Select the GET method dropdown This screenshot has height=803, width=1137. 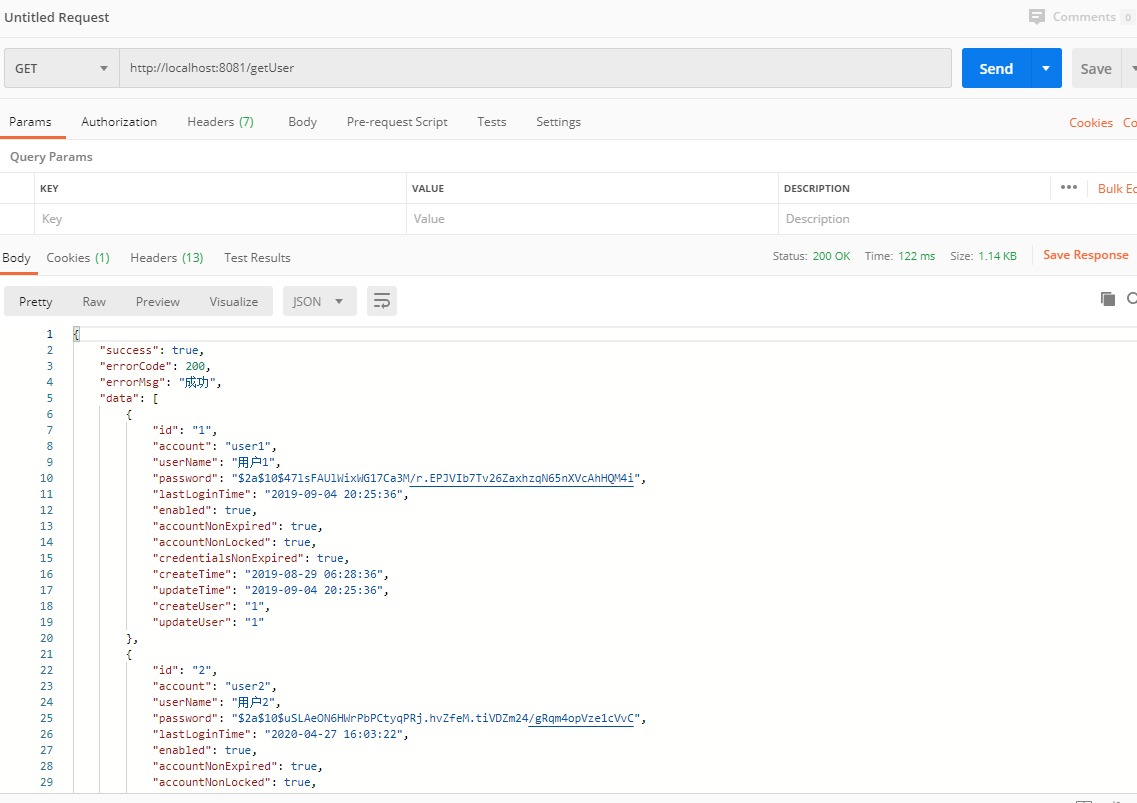[61, 68]
